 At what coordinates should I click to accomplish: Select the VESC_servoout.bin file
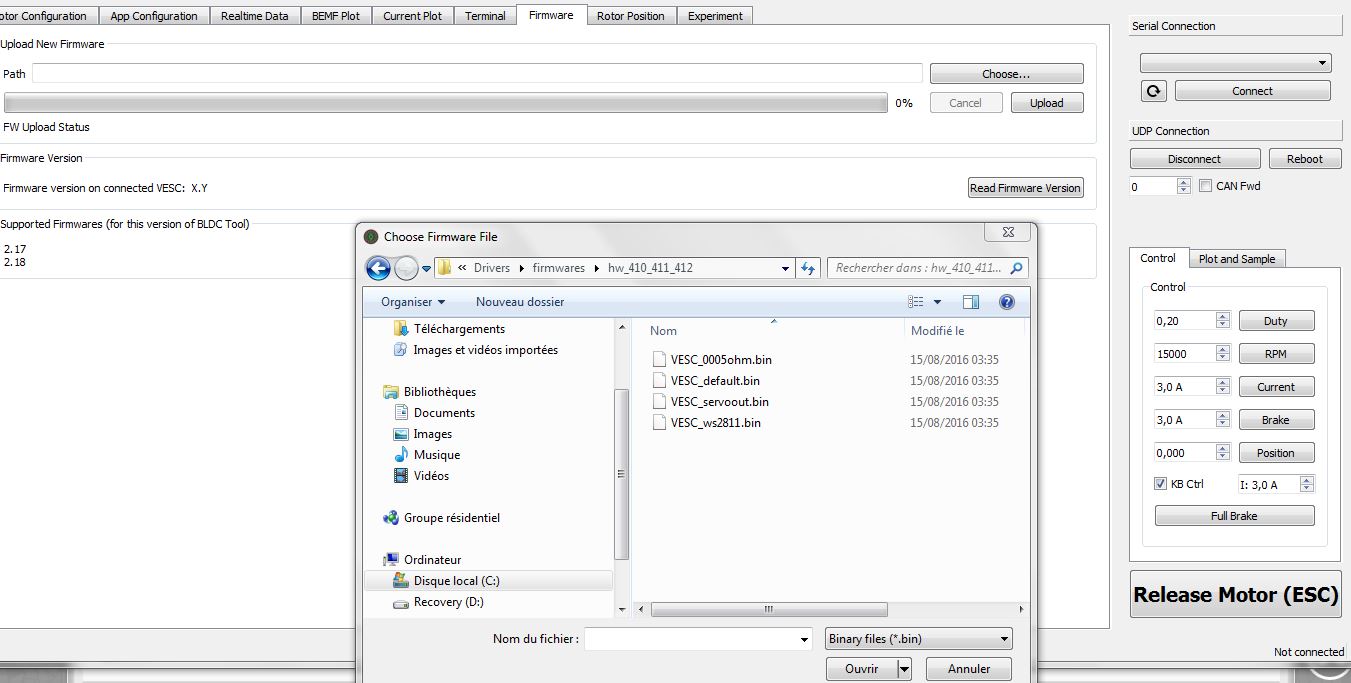pos(720,402)
